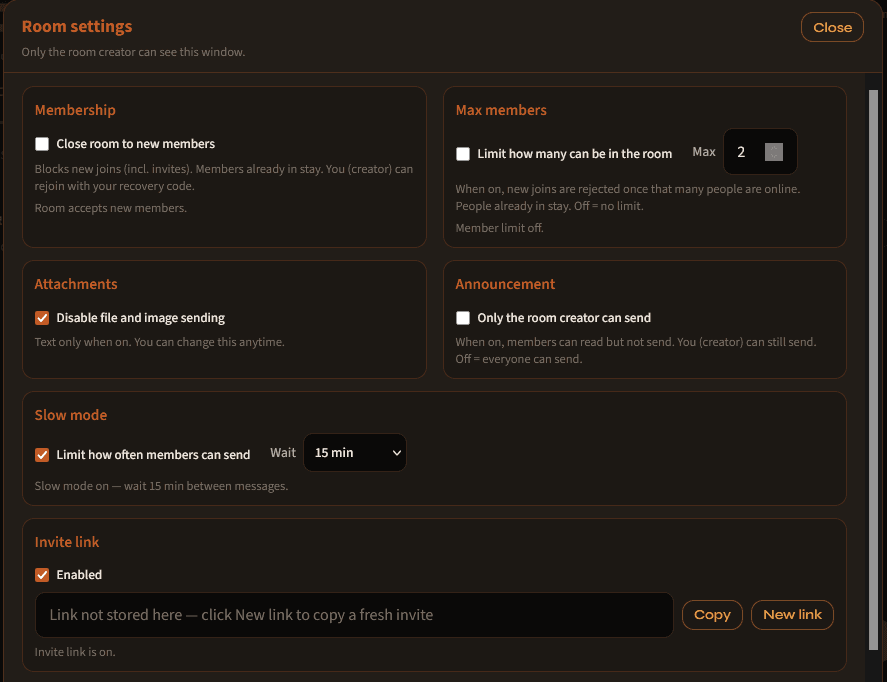This screenshot has height=682, width=887.
Task: Click 'Slow mode on — wait 15 min' status
Action: 161,486
